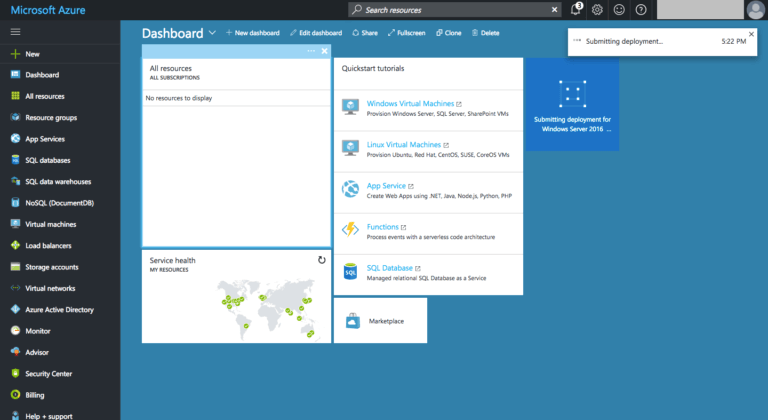Screen dimensions: 768x420
Task: Click the Functions lightning bolt icon
Action: pyautogui.click(x=350, y=229)
